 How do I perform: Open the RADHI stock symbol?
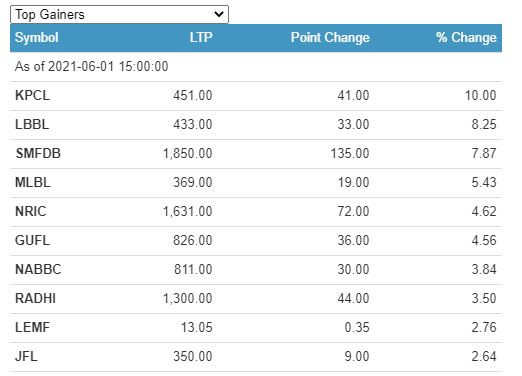pos(35,298)
